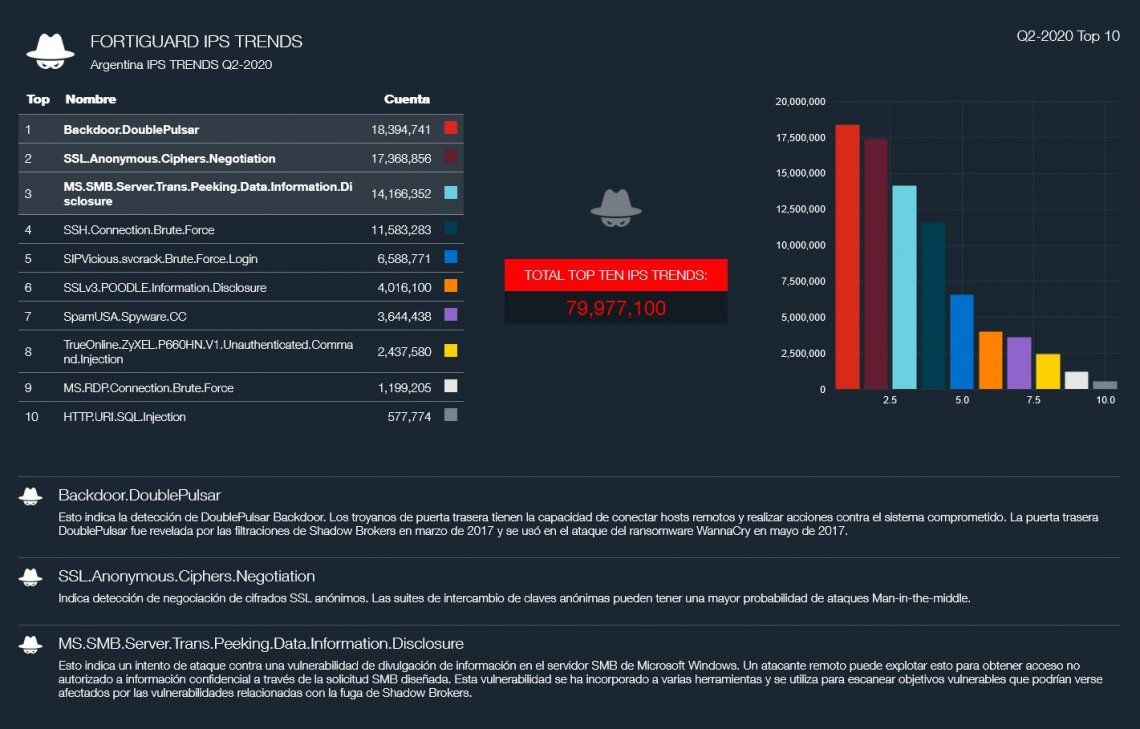This screenshot has height=729, width=1140.
Task: Click the white hacker hat logo beside FortiGuard IPS Trends
Action: (50, 51)
